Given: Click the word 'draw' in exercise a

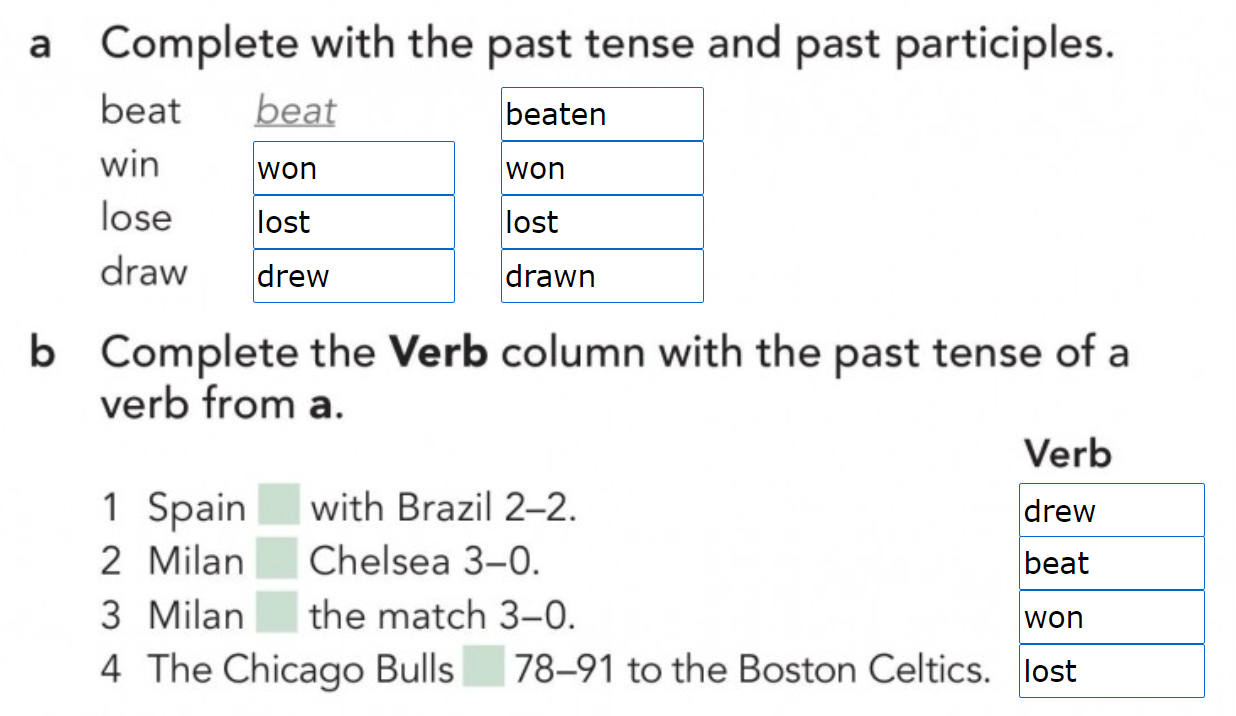Looking at the screenshot, I should pyautogui.click(x=143, y=271).
